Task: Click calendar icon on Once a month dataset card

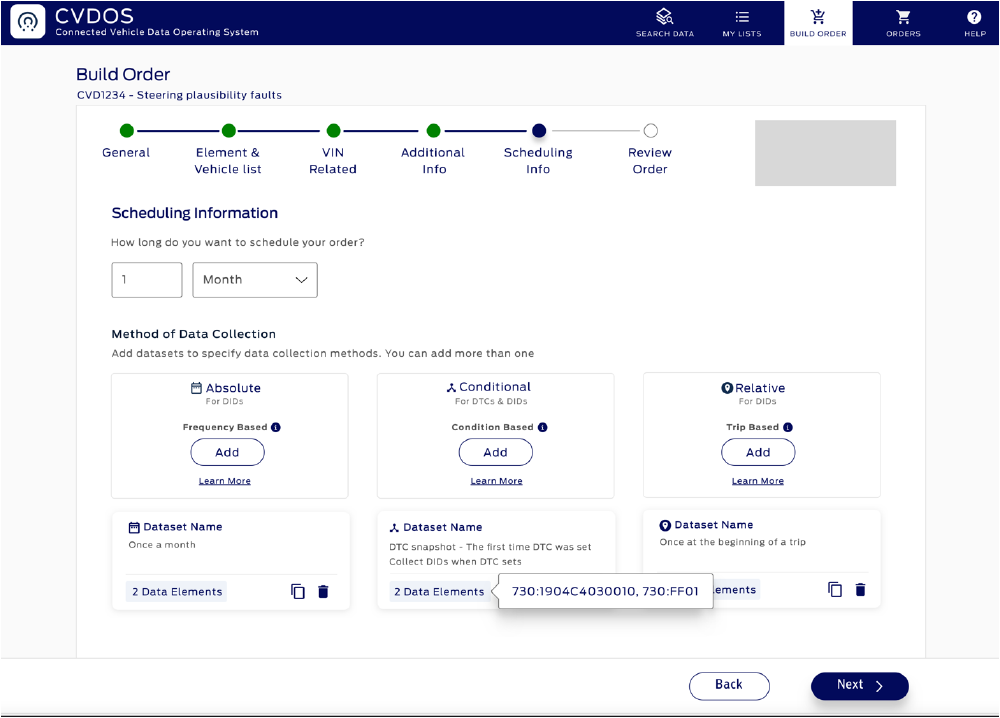Action: [x=134, y=527]
